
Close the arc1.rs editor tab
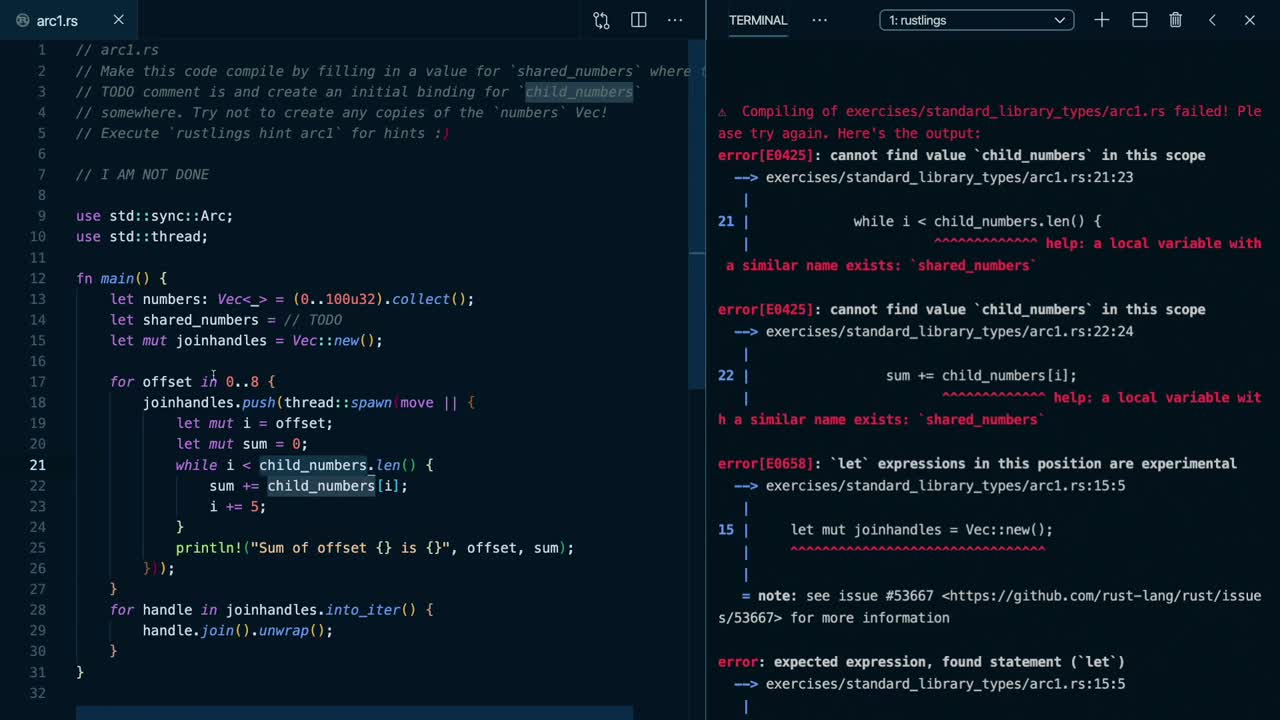pos(118,20)
